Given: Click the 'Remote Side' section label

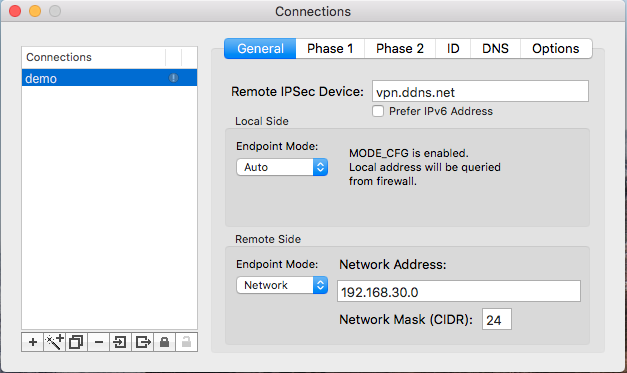Looking at the screenshot, I should [268, 239].
